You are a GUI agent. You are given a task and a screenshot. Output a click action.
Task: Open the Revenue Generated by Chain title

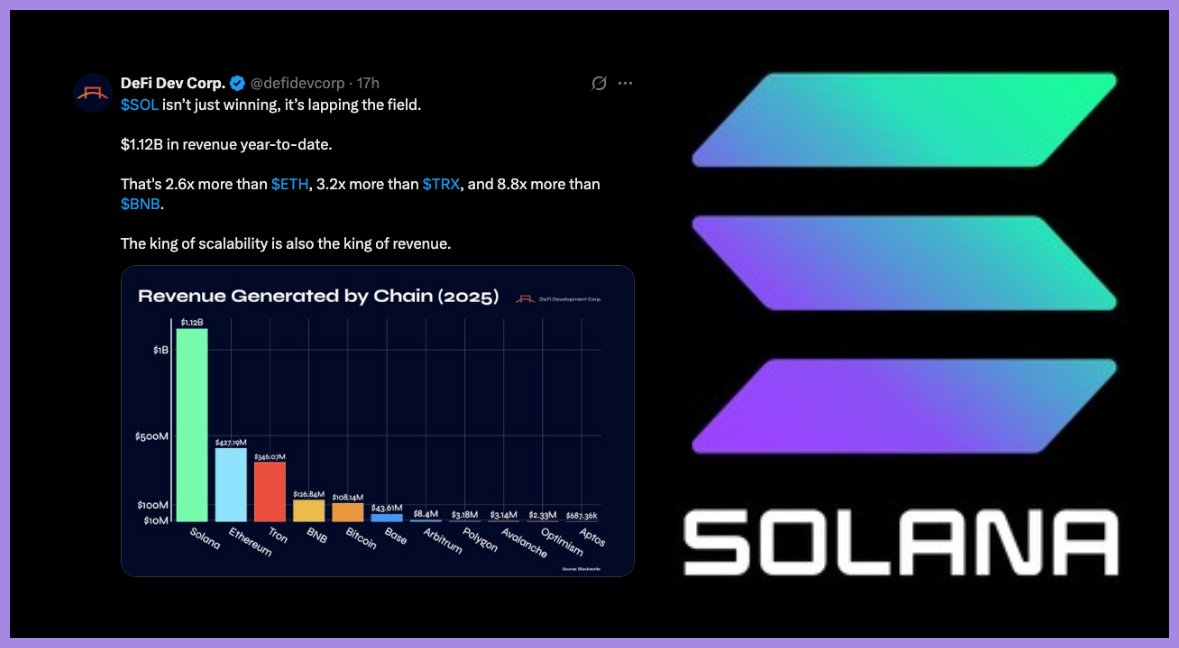point(318,295)
